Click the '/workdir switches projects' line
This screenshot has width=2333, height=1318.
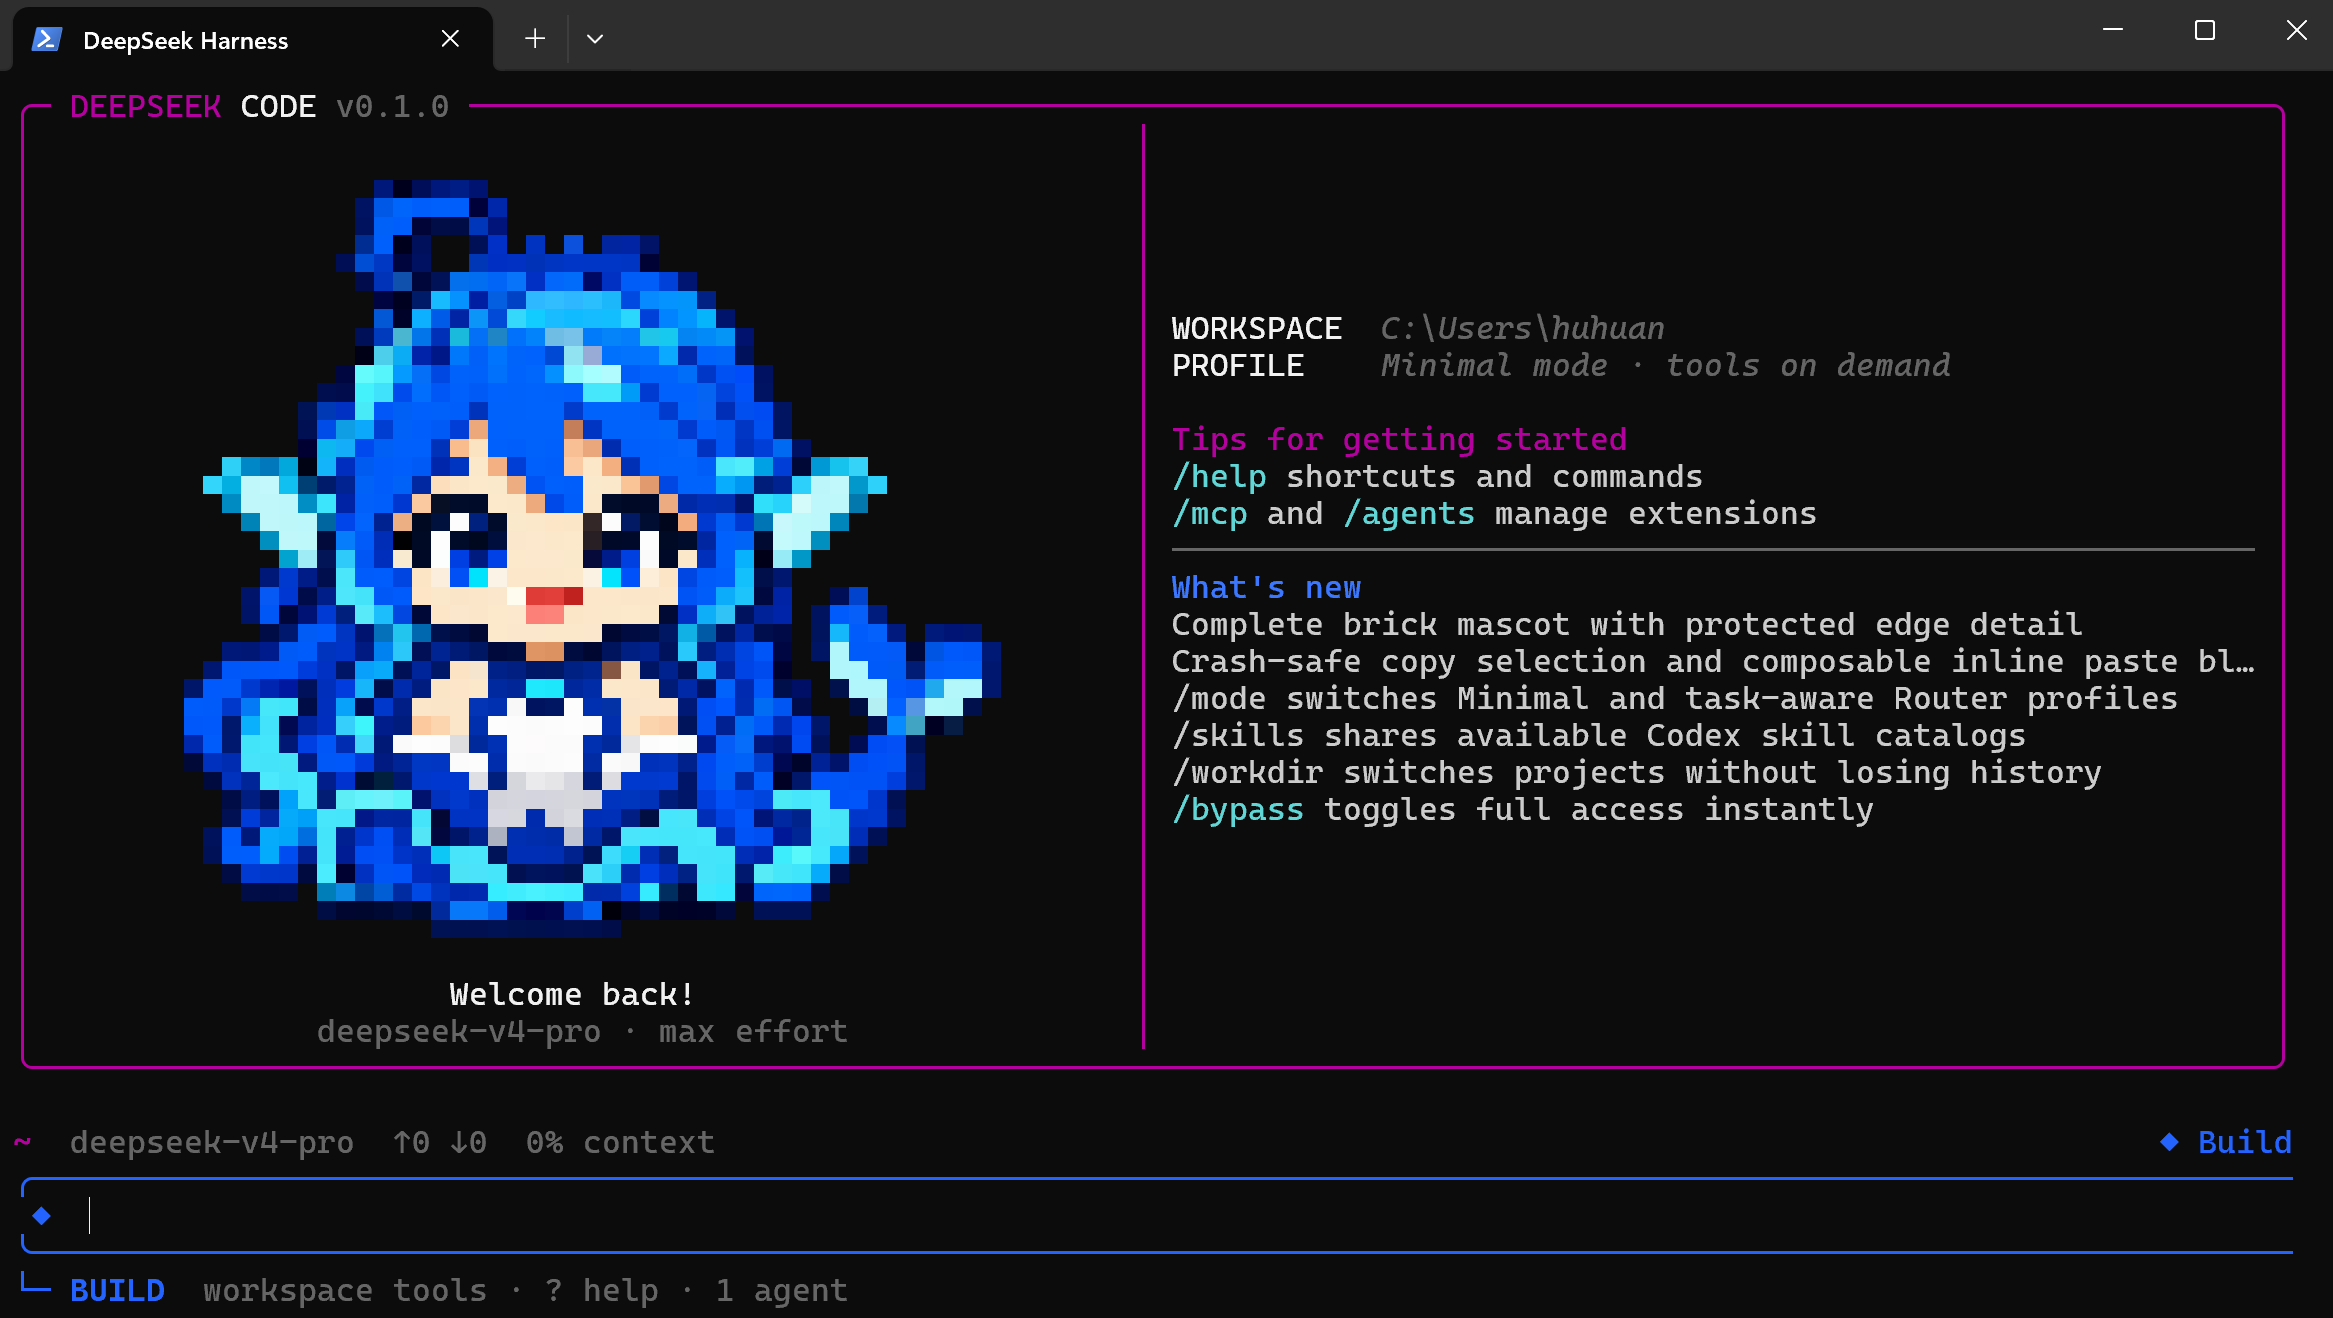pyautogui.click(x=1637, y=773)
